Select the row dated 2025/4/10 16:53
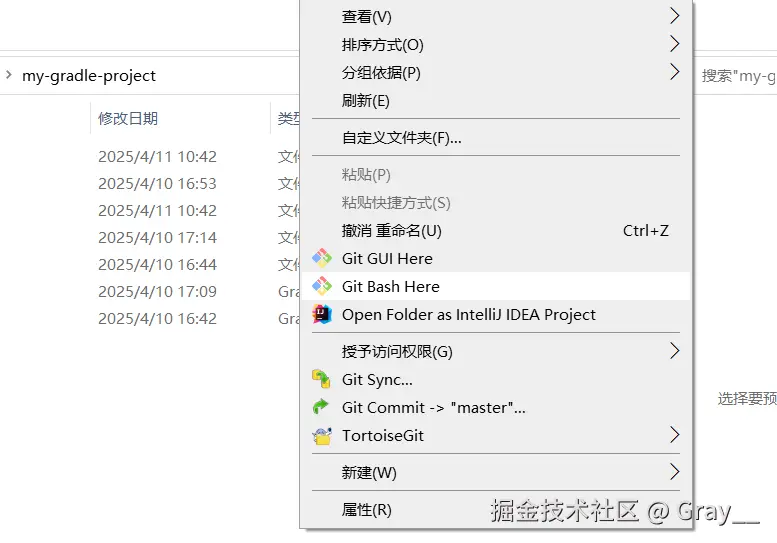Image resolution: width=777 pixels, height=543 pixels. click(x=157, y=184)
